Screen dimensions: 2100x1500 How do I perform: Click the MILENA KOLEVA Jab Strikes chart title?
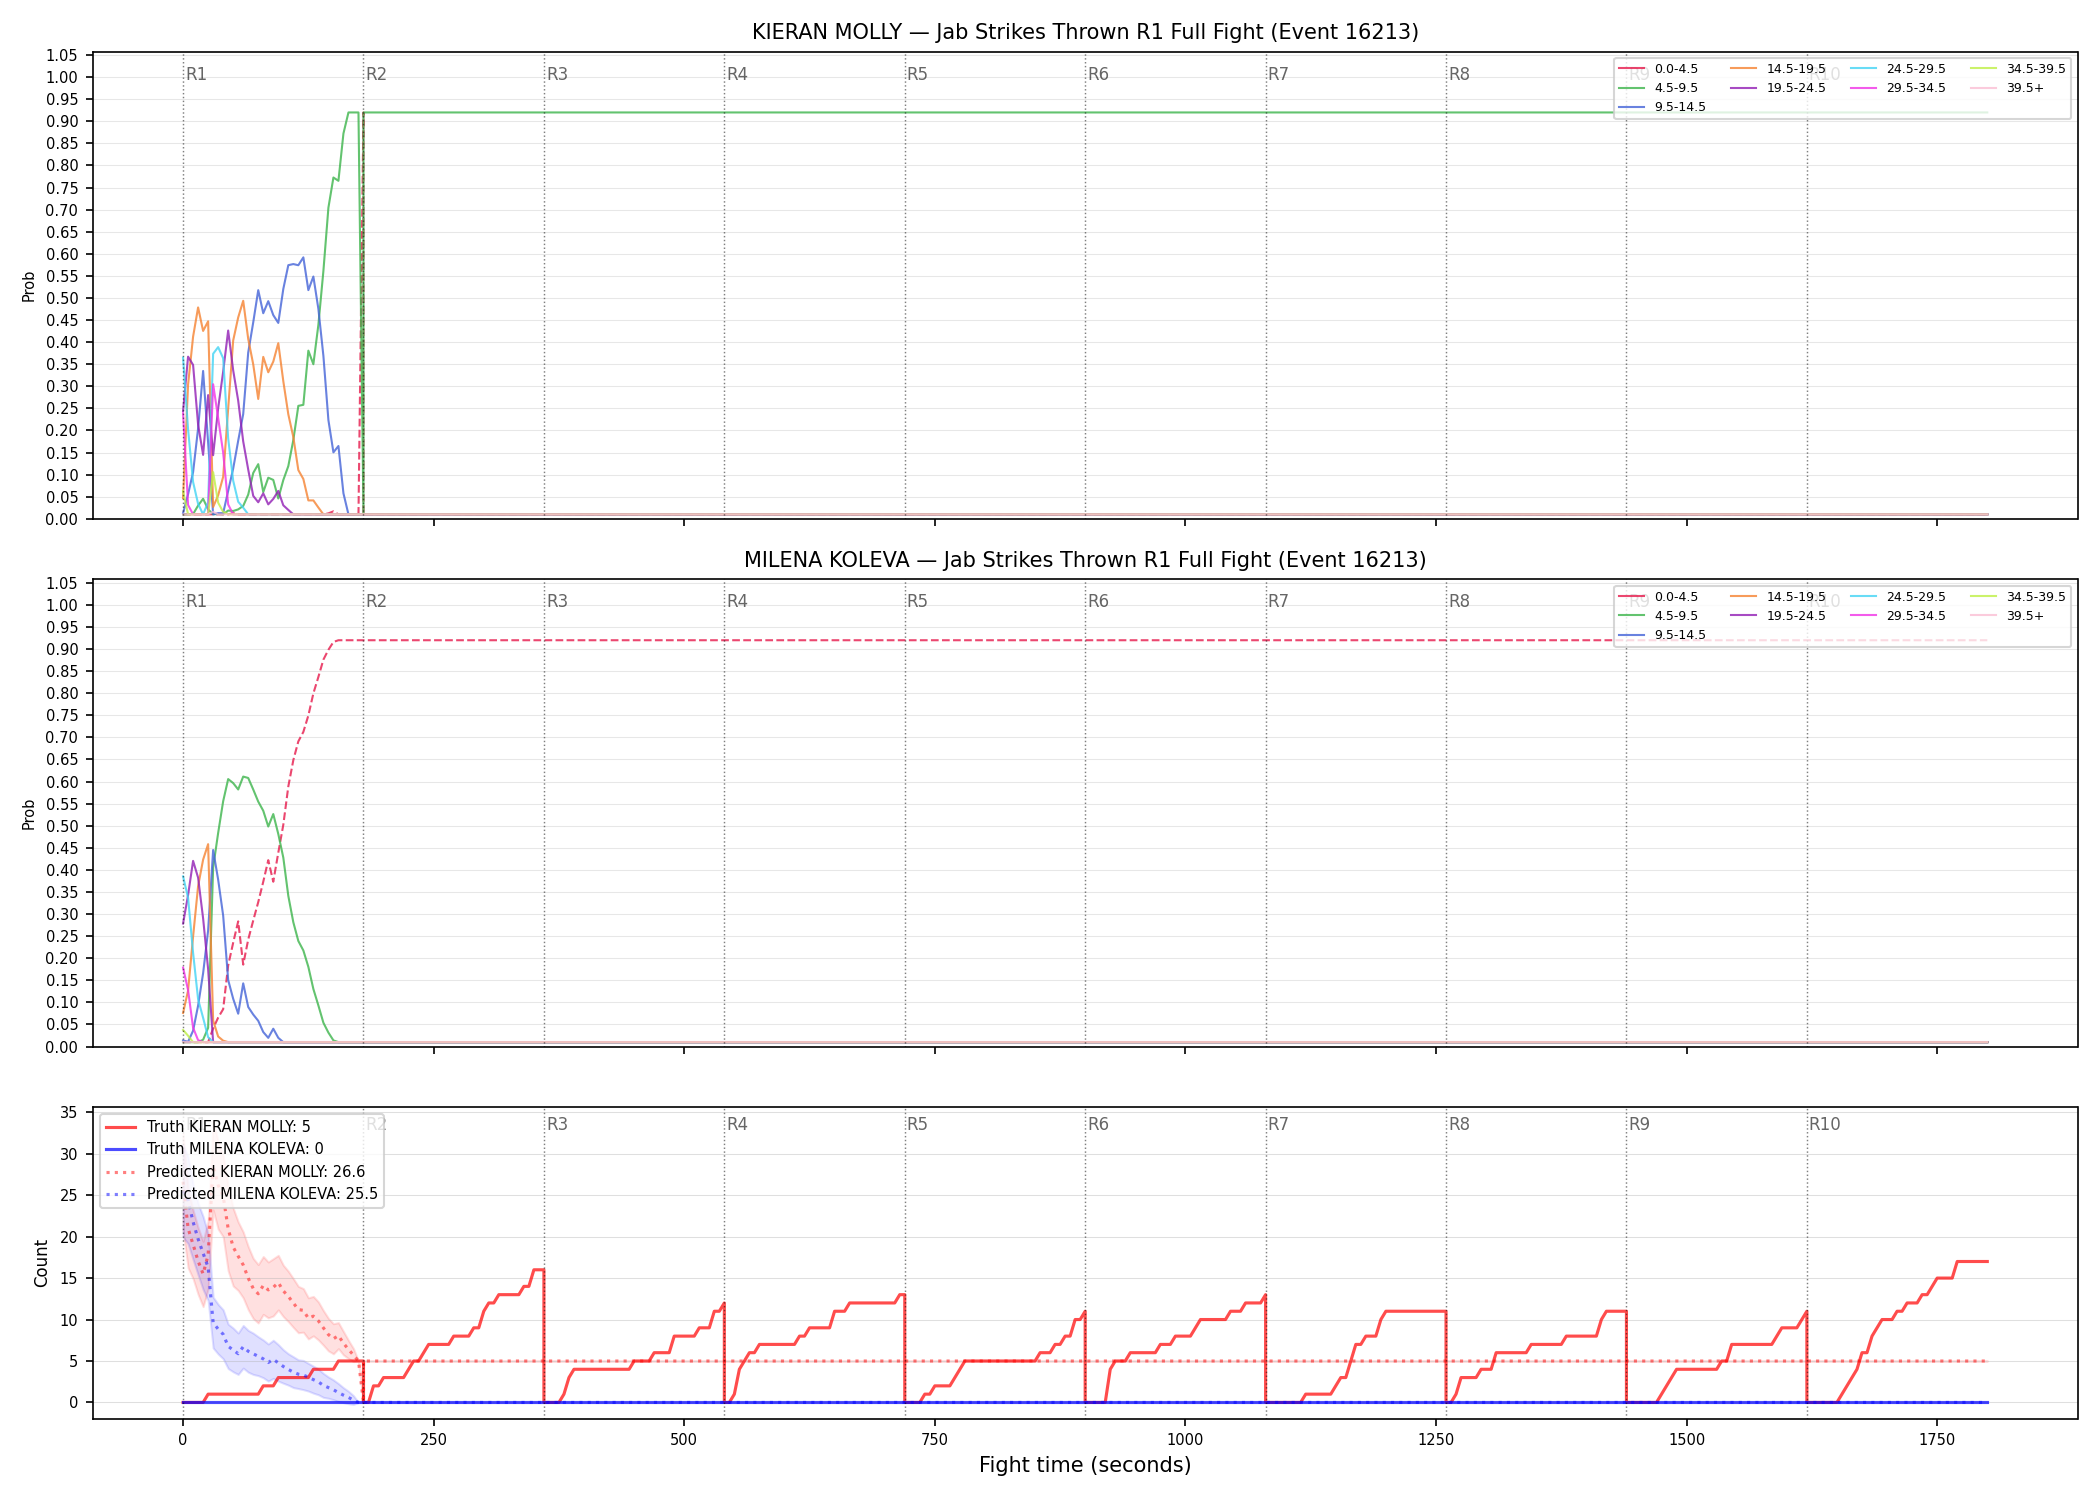(1085, 560)
